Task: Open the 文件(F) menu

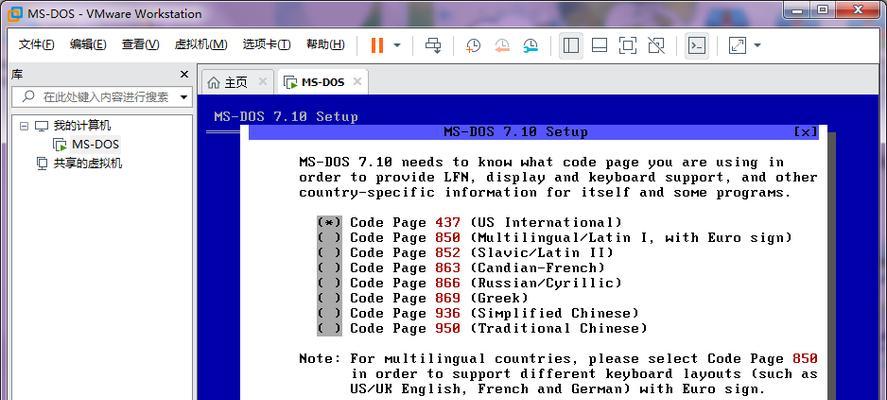Action: 36,45
